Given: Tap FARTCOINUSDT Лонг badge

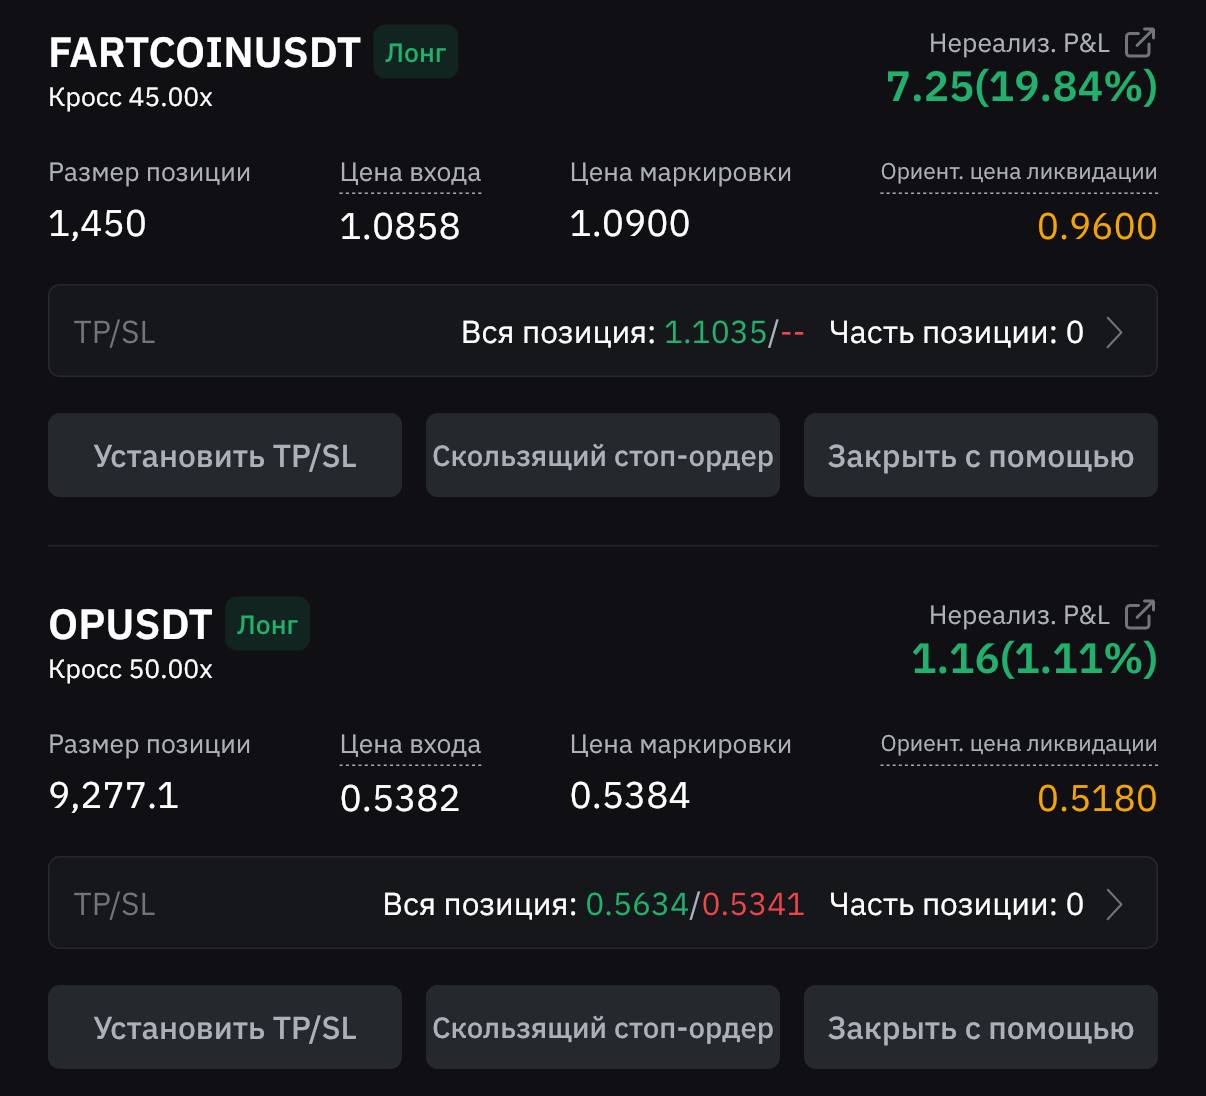Looking at the screenshot, I should [415, 53].
